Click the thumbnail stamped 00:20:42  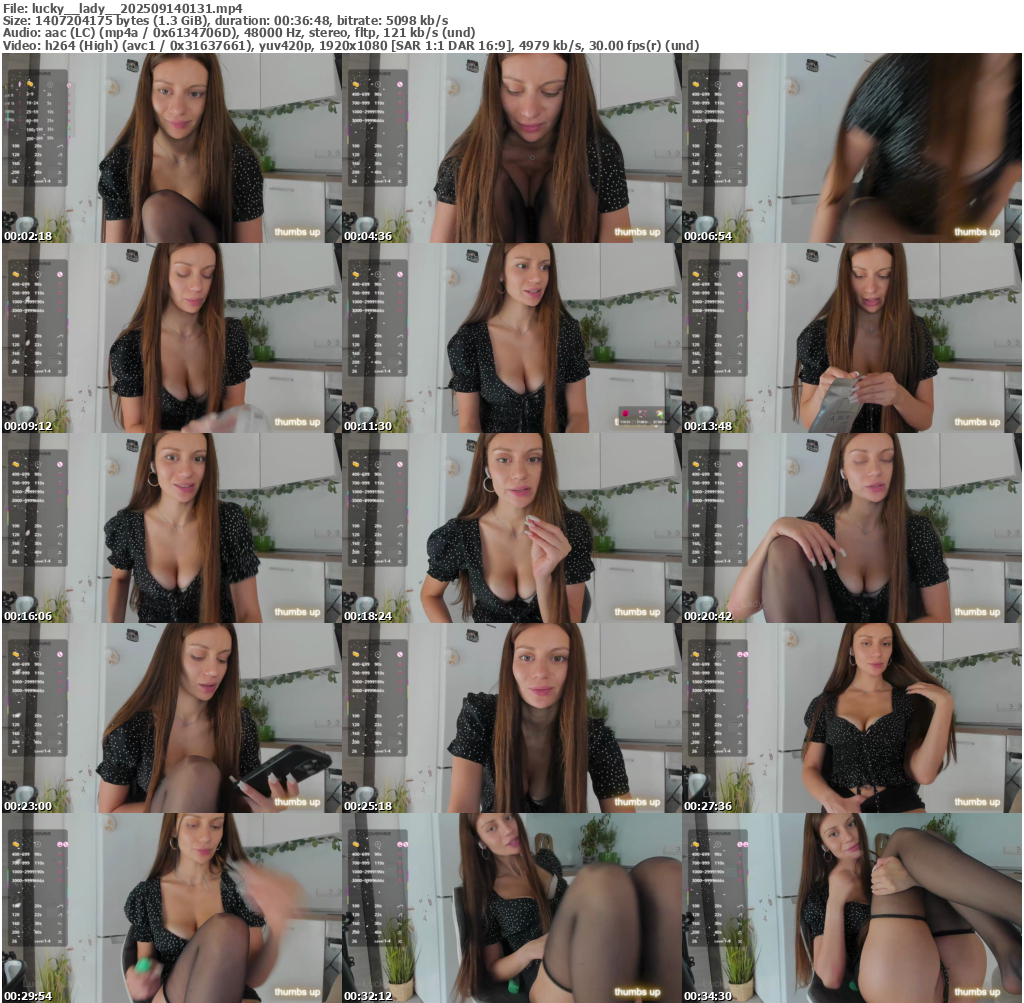pyautogui.click(x=852, y=528)
